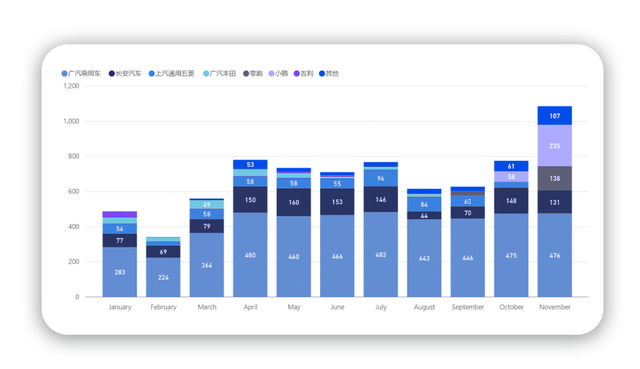The image size is (640, 369).
Task: Click the July segment labeled 96
Action: (381, 178)
